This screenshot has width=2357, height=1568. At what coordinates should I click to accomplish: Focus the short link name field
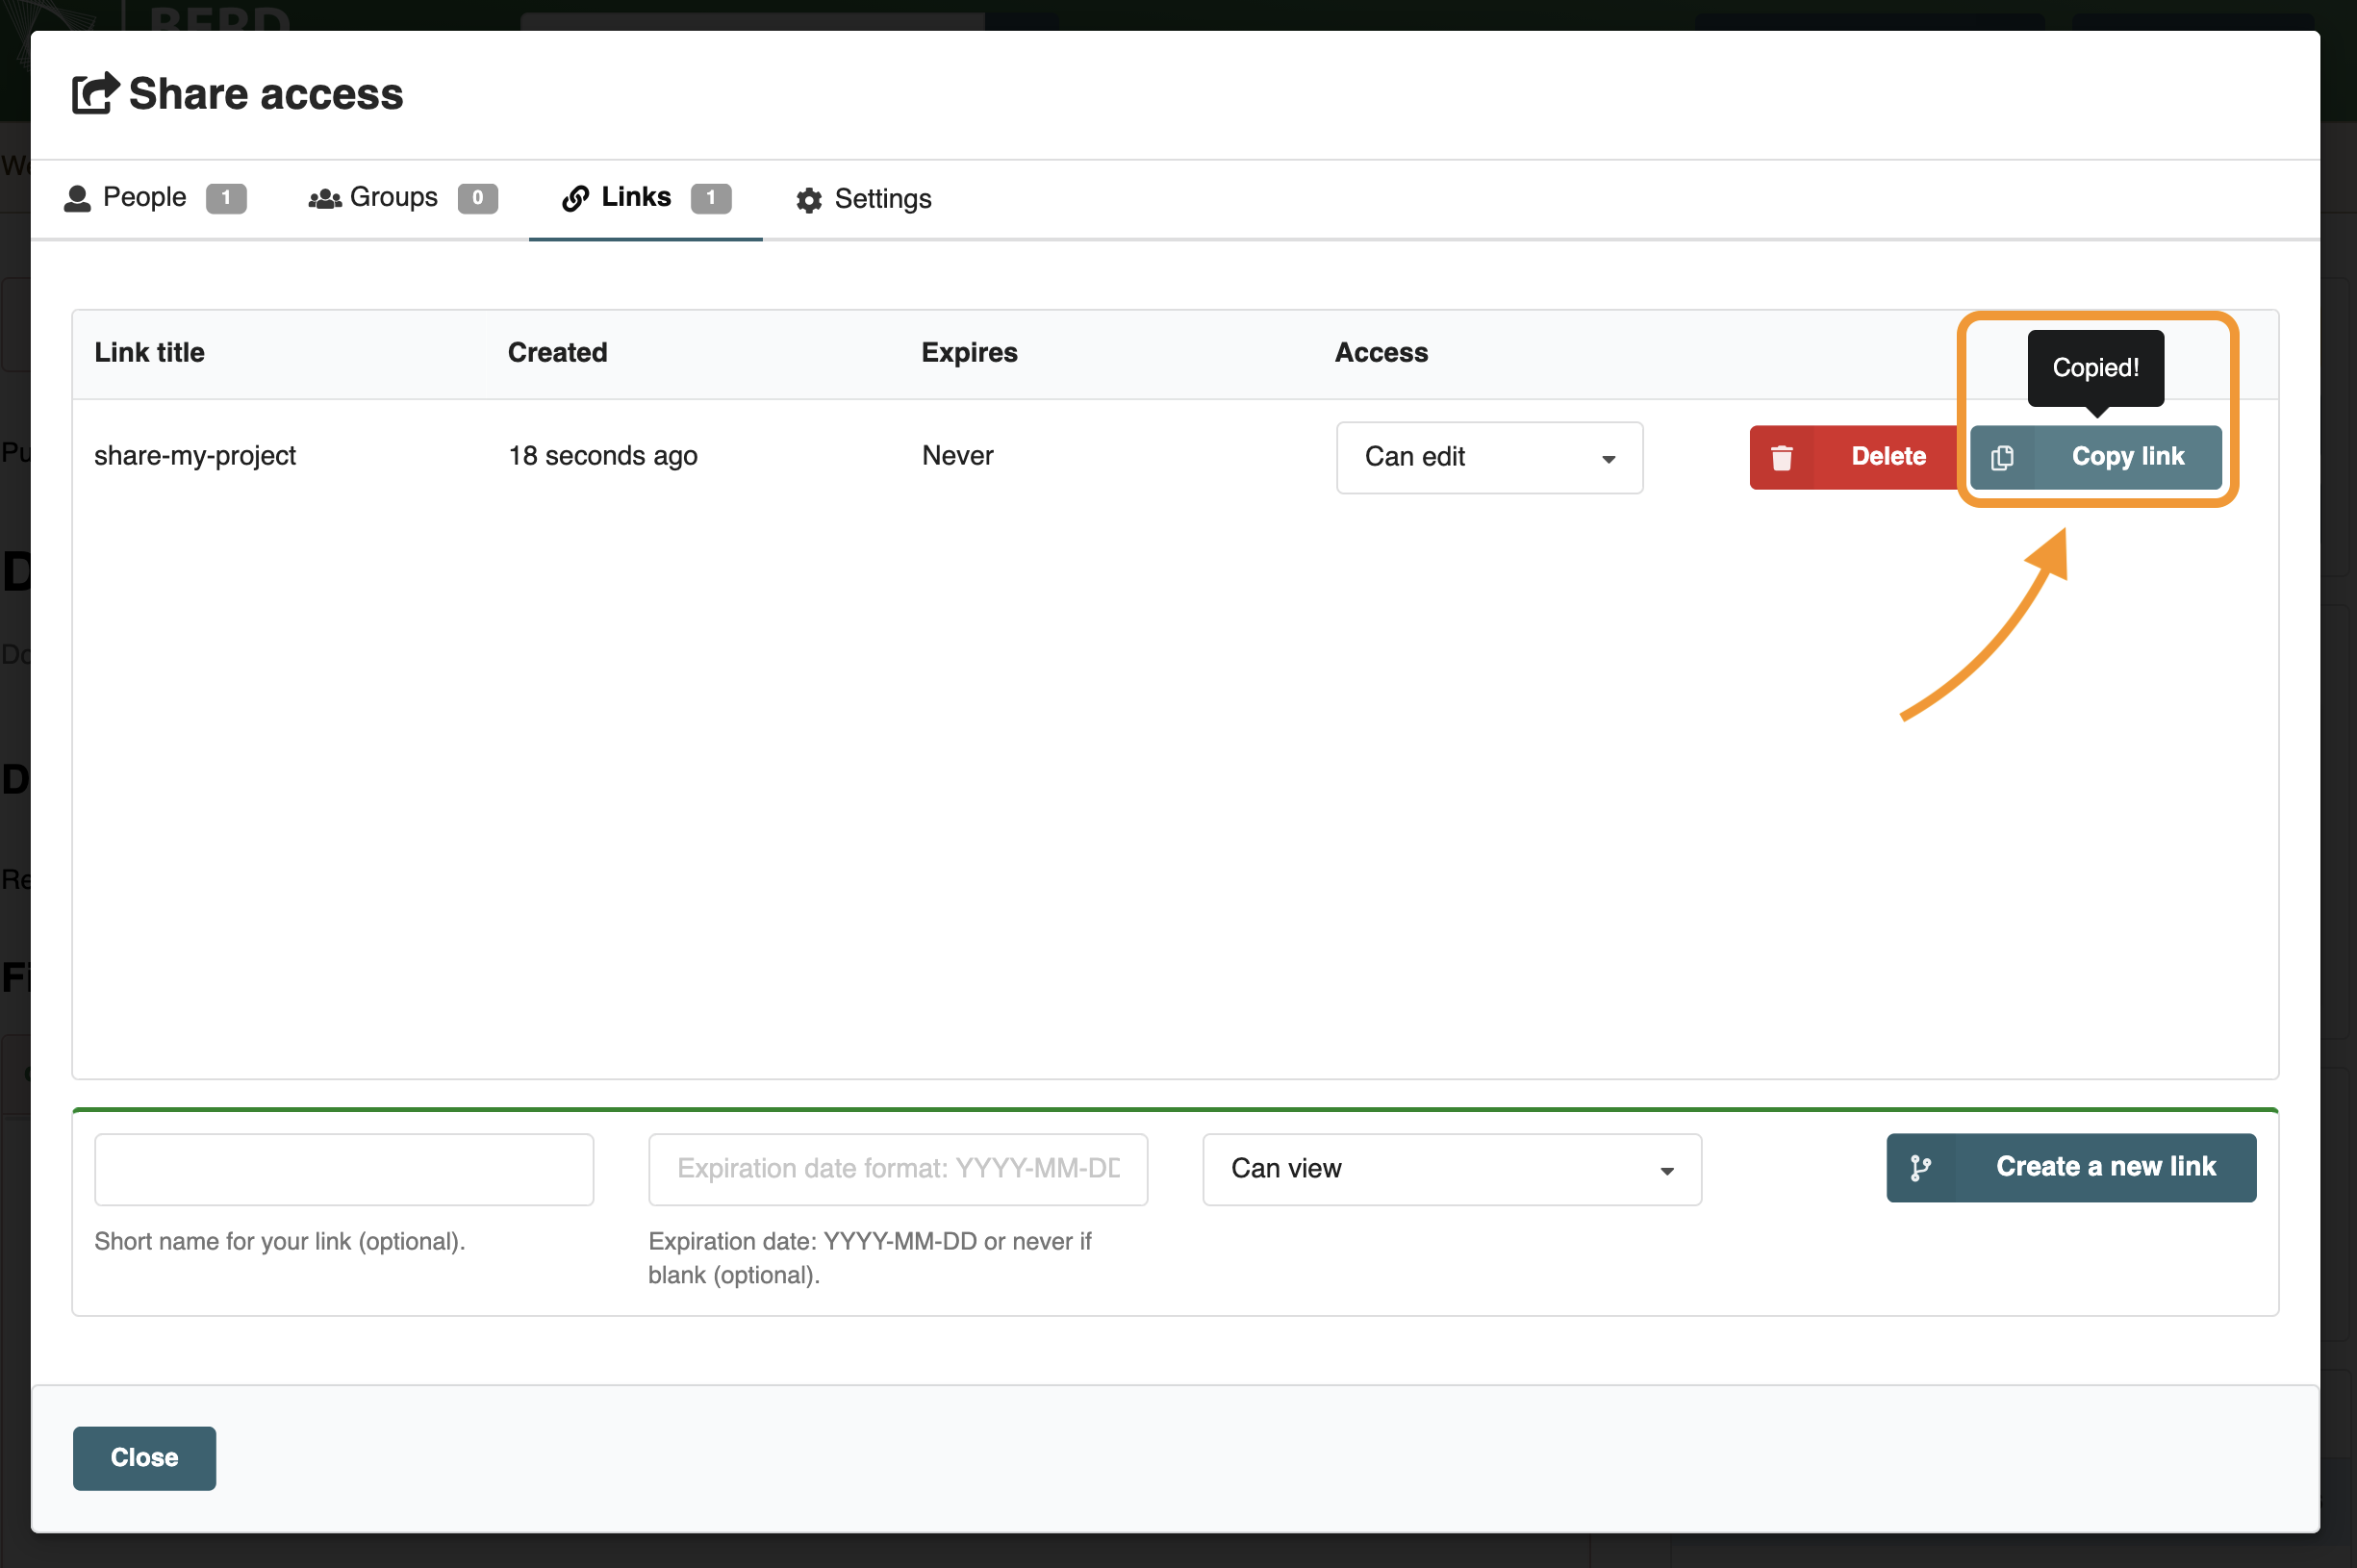(x=344, y=1169)
